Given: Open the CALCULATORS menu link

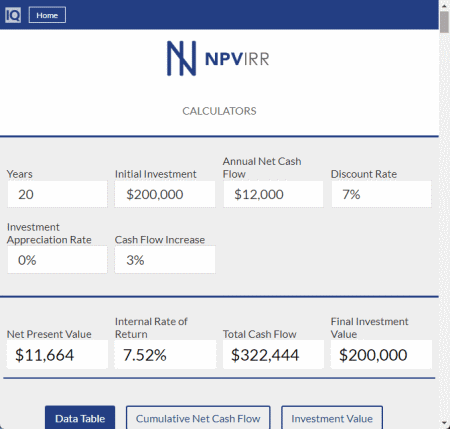Looking at the screenshot, I should click(x=219, y=111).
